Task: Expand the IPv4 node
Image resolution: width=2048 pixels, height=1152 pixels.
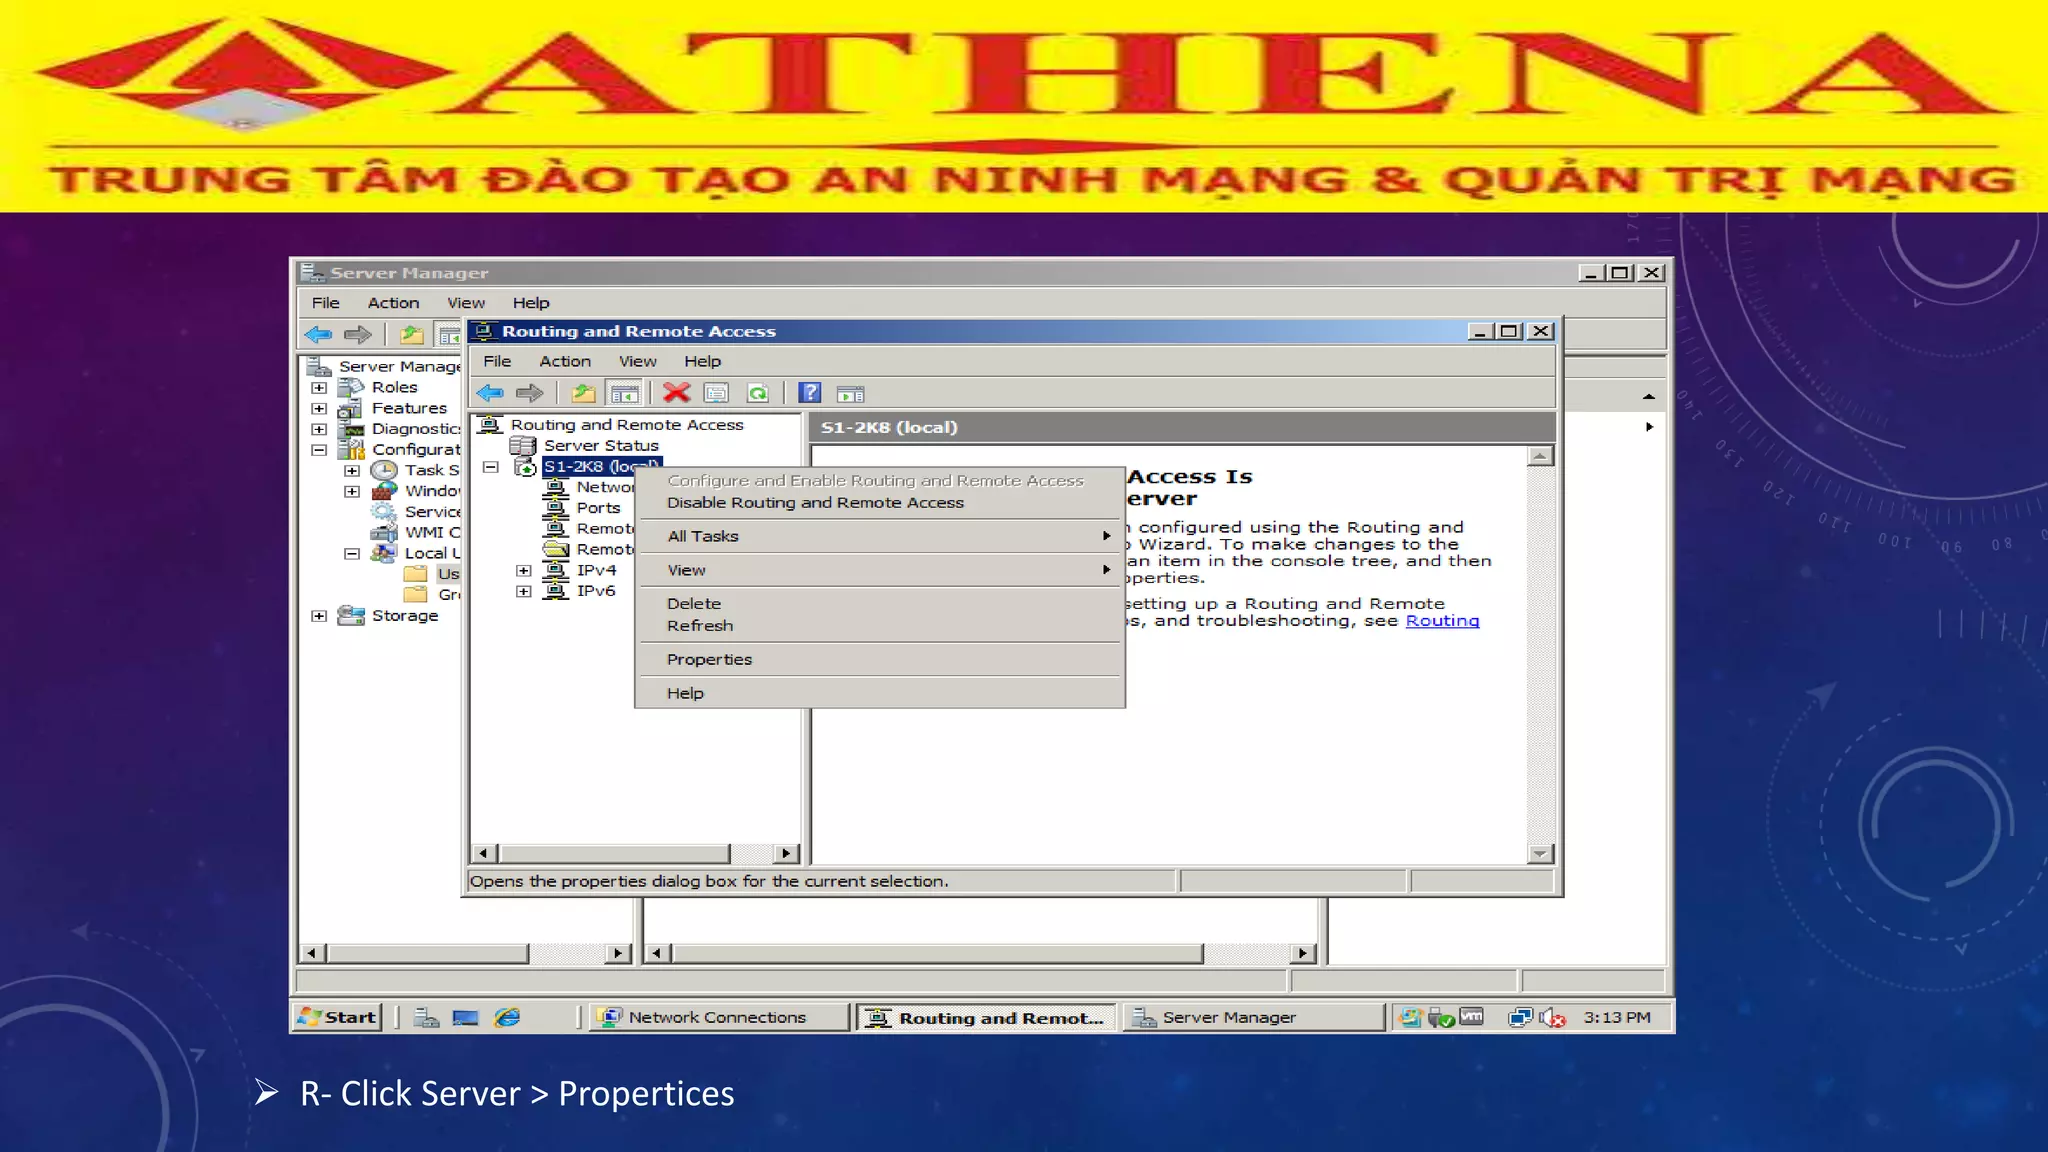Action: 523,571
